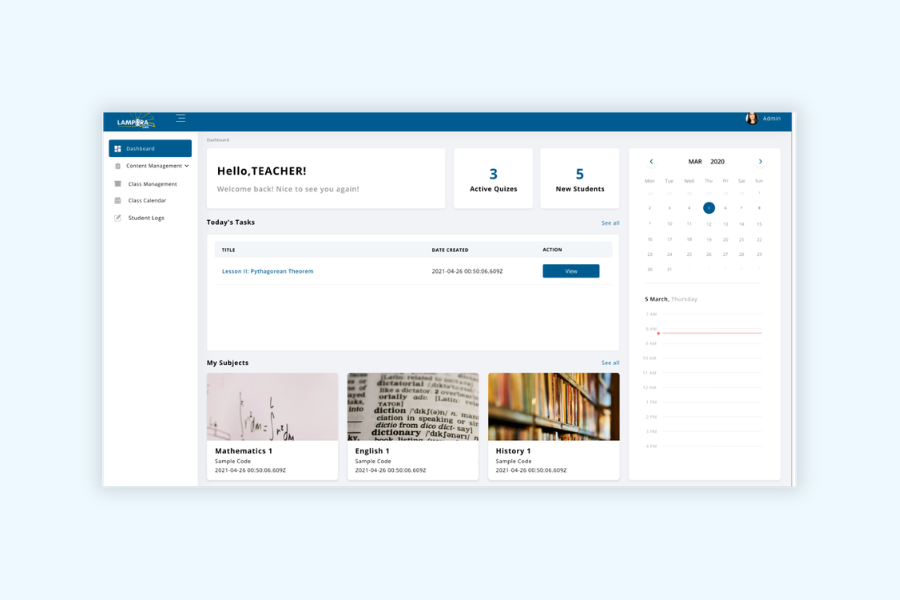Click the History 1 title text
Screen dimensions: 900x600
pos(513,451)
